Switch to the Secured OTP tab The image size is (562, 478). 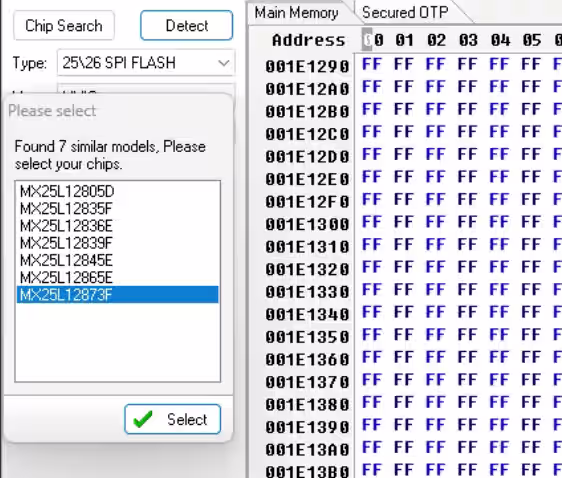click(405, 13)
